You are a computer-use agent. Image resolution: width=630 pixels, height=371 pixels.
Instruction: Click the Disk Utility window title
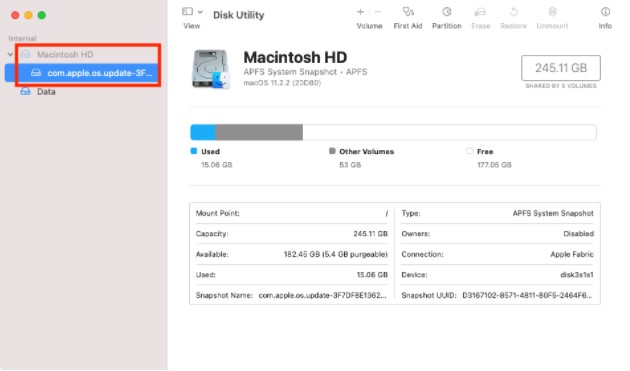(x=239, y=15)
